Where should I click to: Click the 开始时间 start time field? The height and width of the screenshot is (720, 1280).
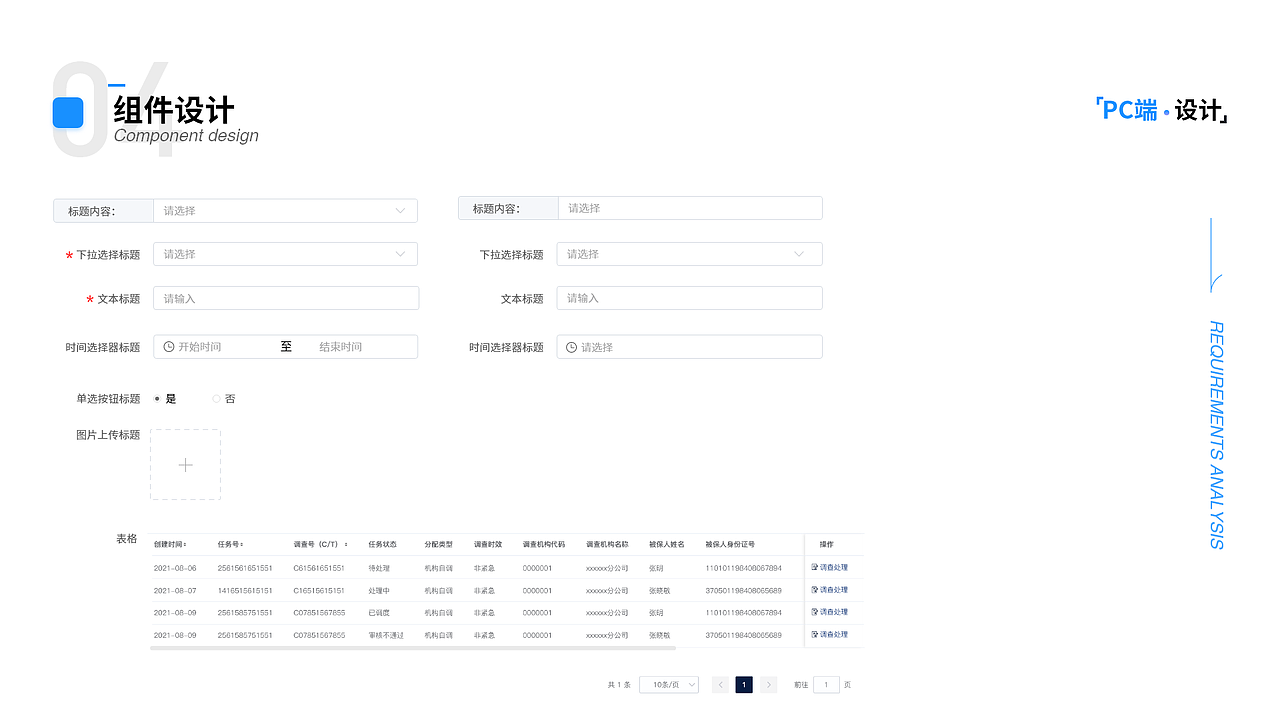200,347
